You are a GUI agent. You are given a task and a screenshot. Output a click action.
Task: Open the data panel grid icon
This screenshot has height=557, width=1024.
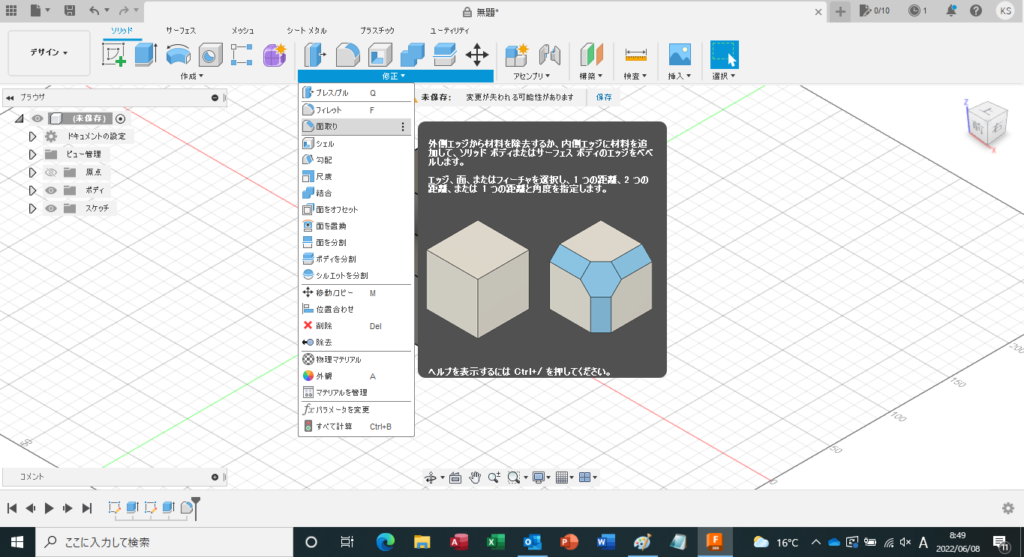click(x=11, y=10)
